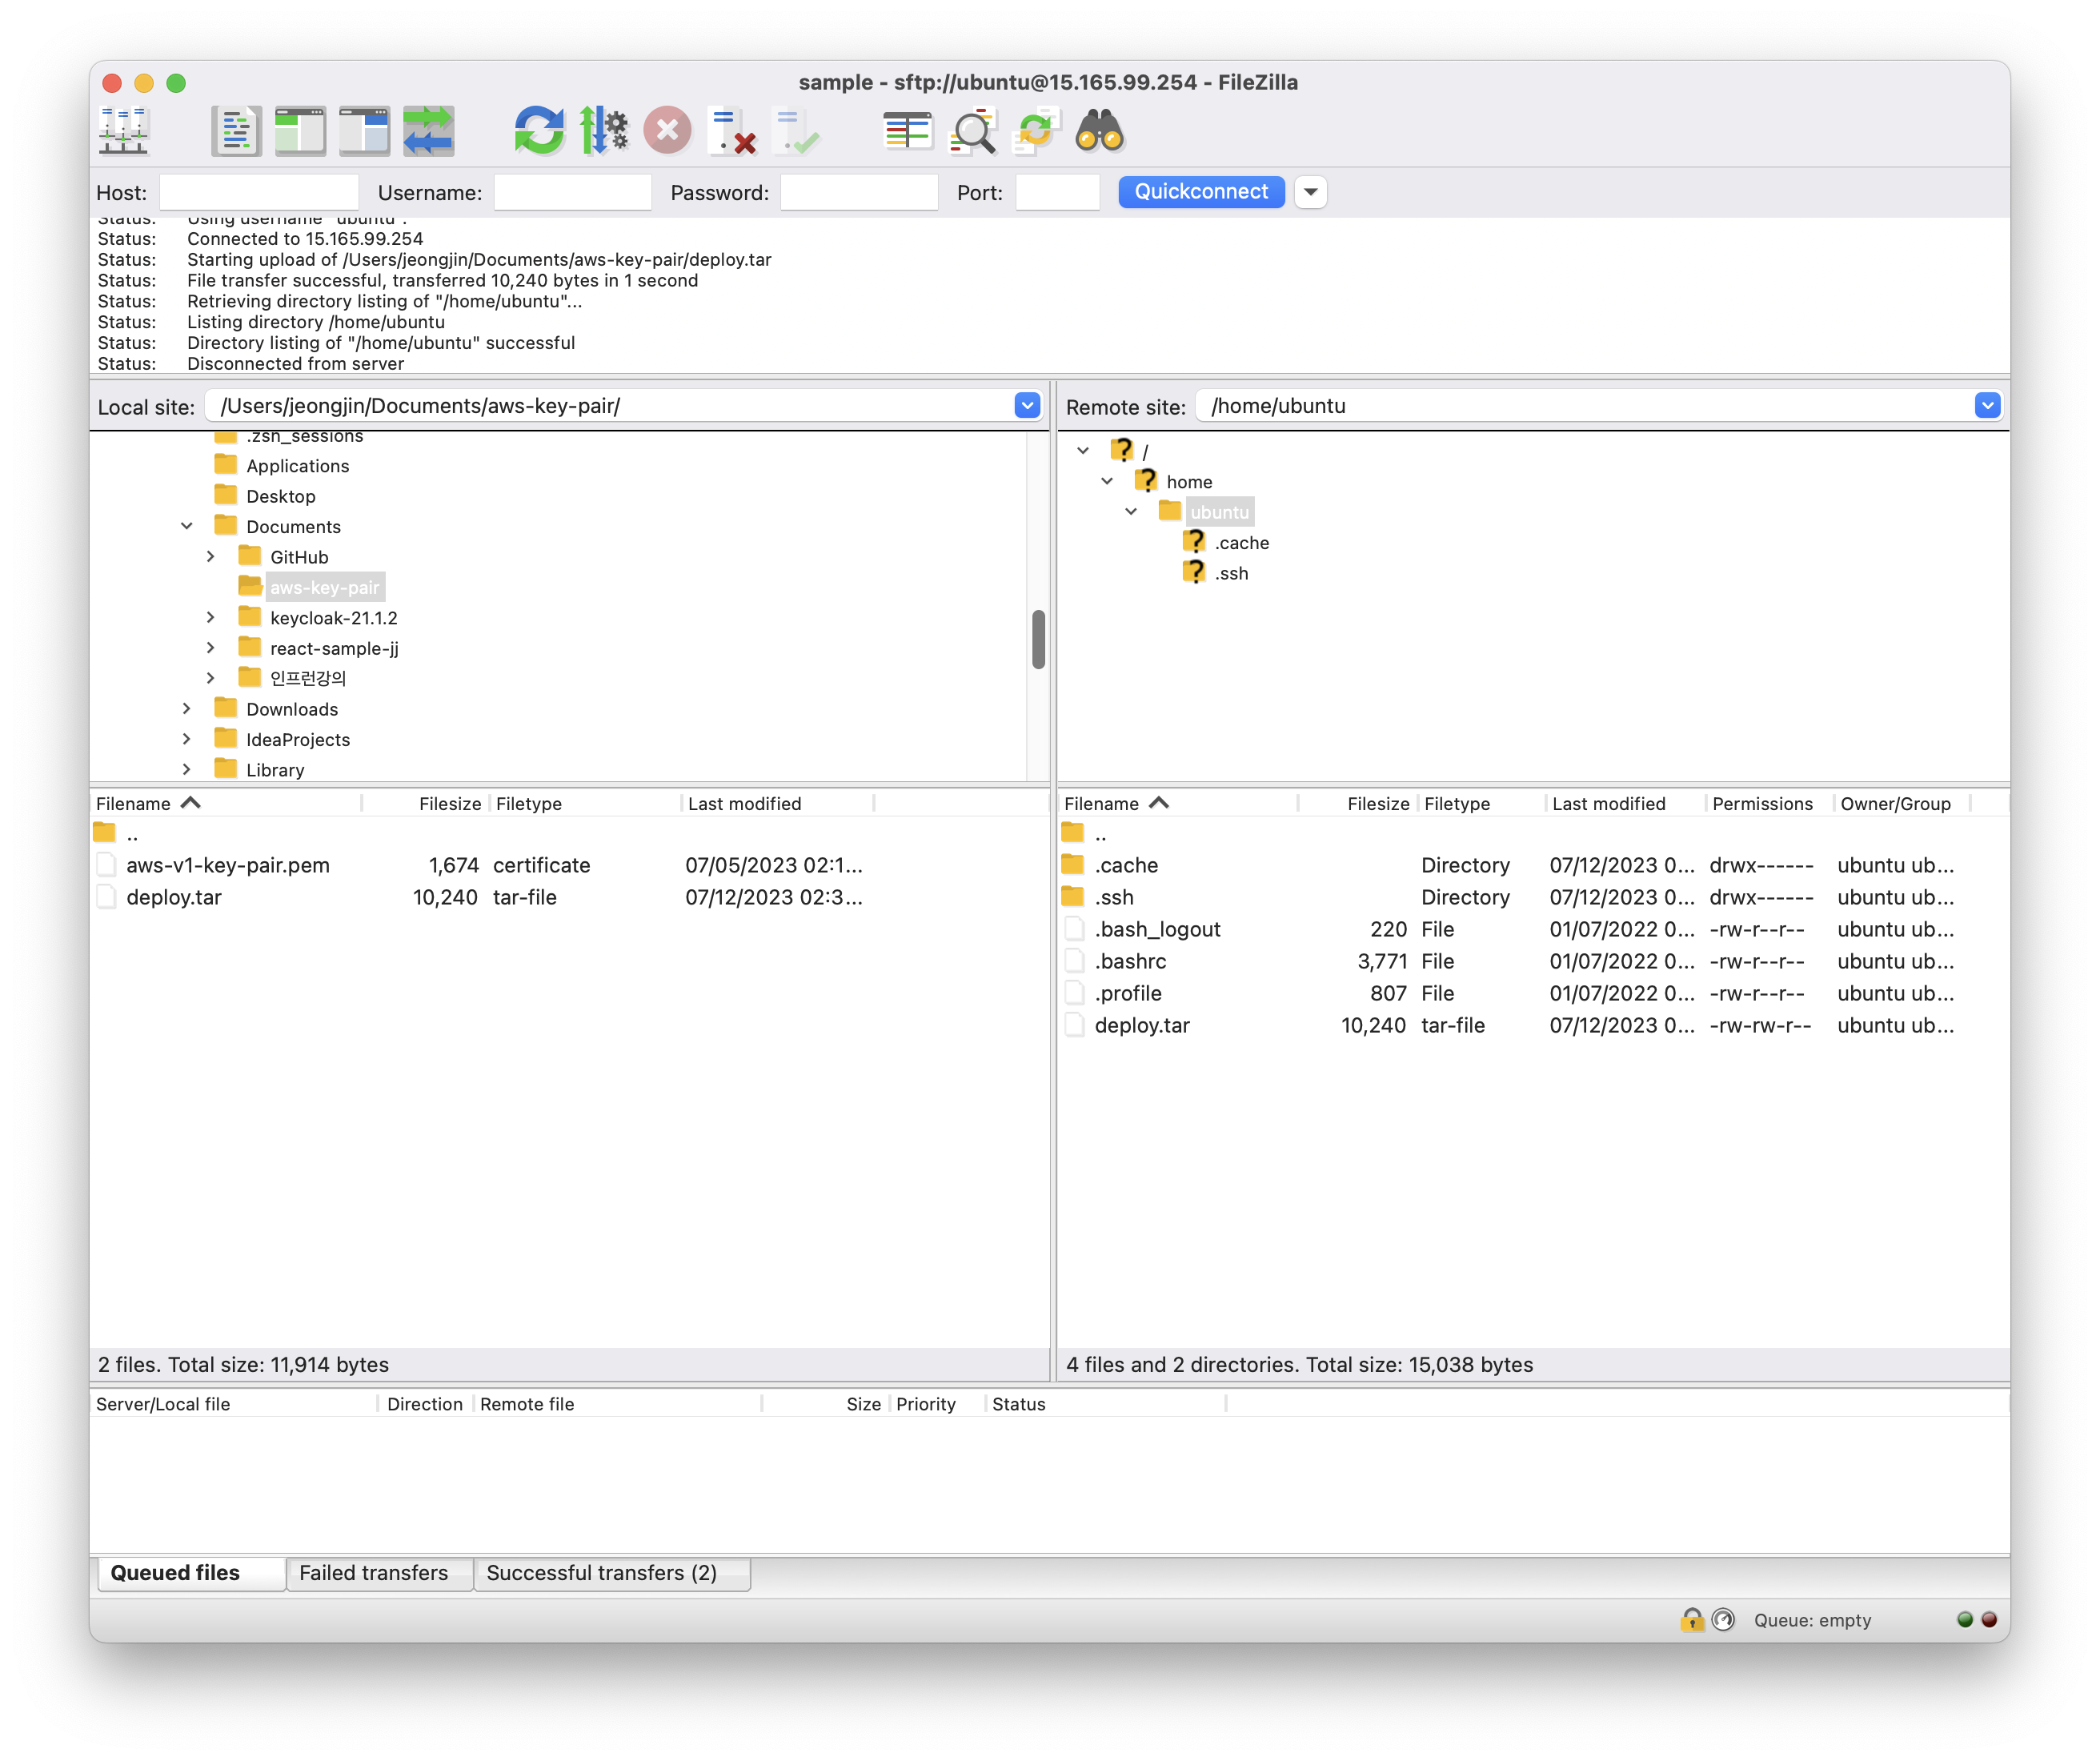The width and height of the screenshot is (2100, 1761).
Task: Sort remote files by Permissions column
Action: [1769, 803]
